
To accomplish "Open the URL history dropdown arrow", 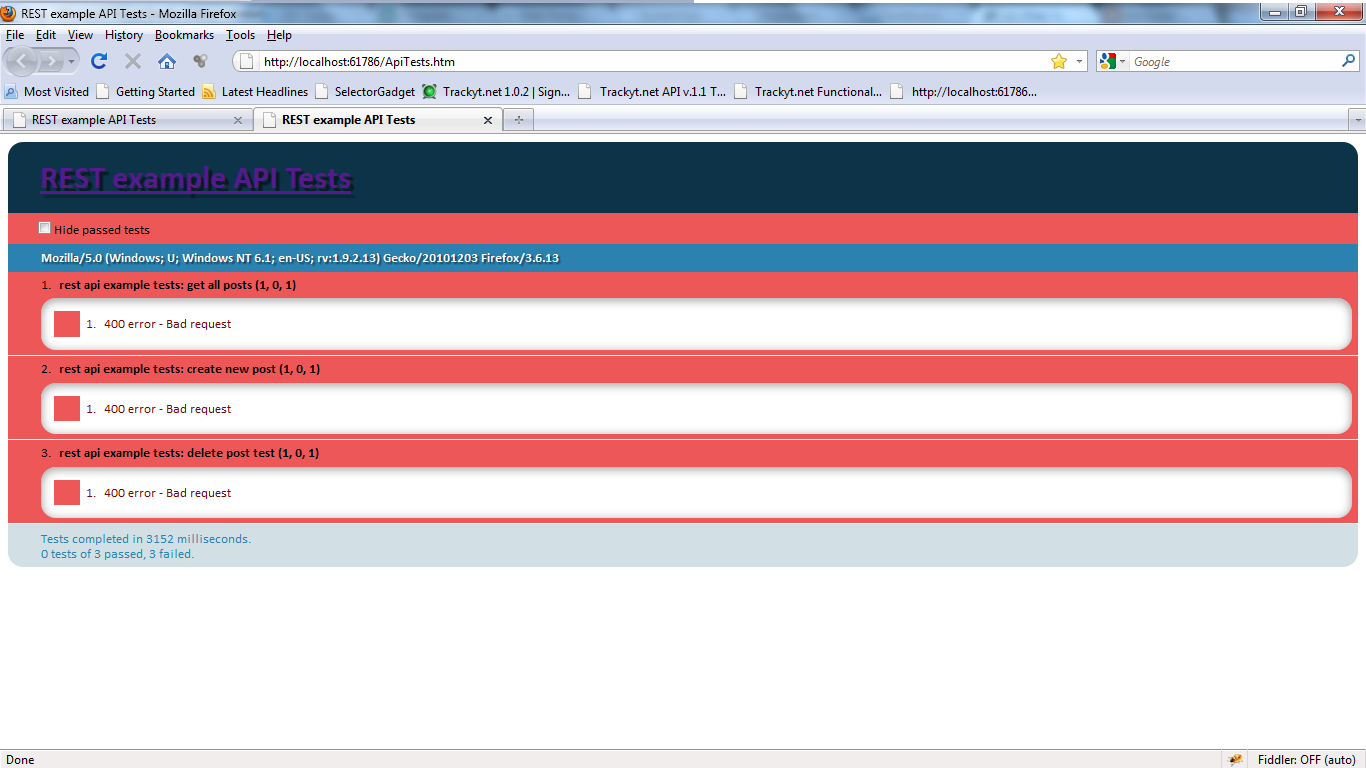I will point(1080,62).
